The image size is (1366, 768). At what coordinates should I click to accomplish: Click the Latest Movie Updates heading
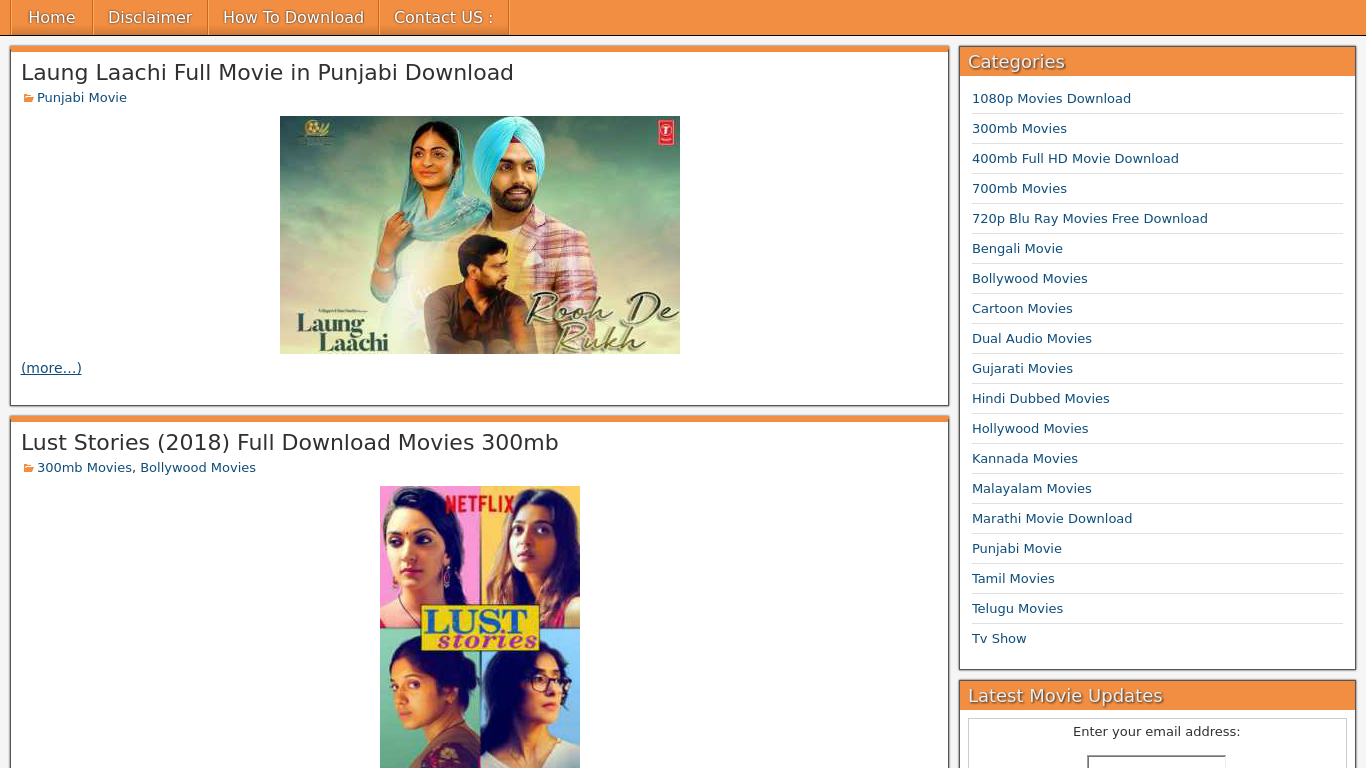pos(1065,696)
